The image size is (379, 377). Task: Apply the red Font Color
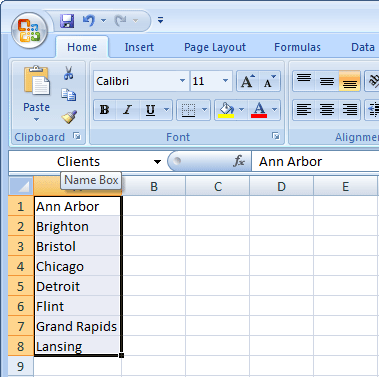pos(259,109)
